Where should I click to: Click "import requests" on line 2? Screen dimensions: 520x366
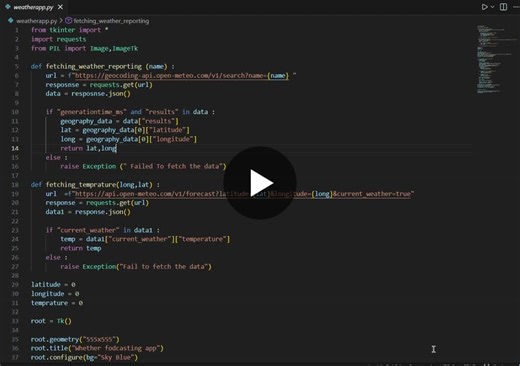pyautogui.click(x=58, y=39)
